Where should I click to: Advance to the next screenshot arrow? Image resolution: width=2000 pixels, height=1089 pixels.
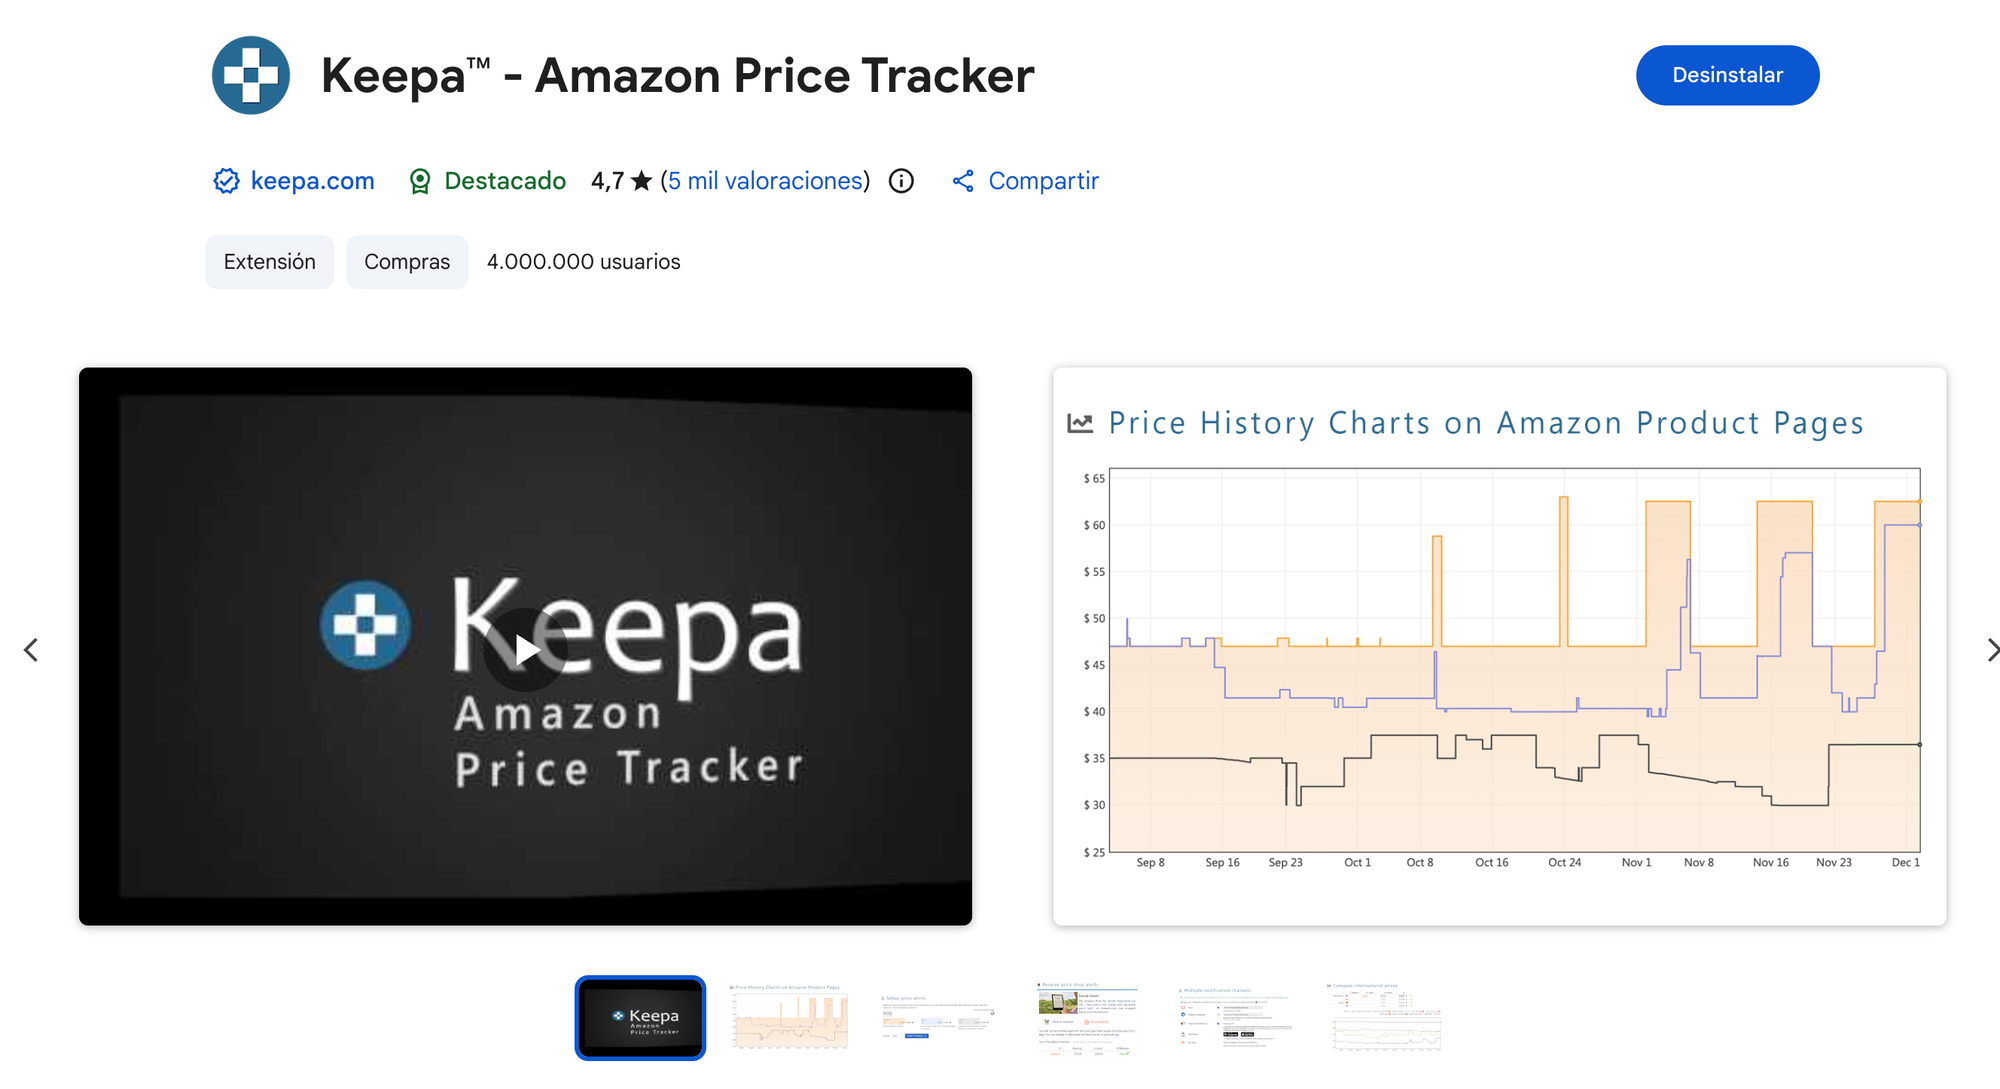pos(1990,650)
